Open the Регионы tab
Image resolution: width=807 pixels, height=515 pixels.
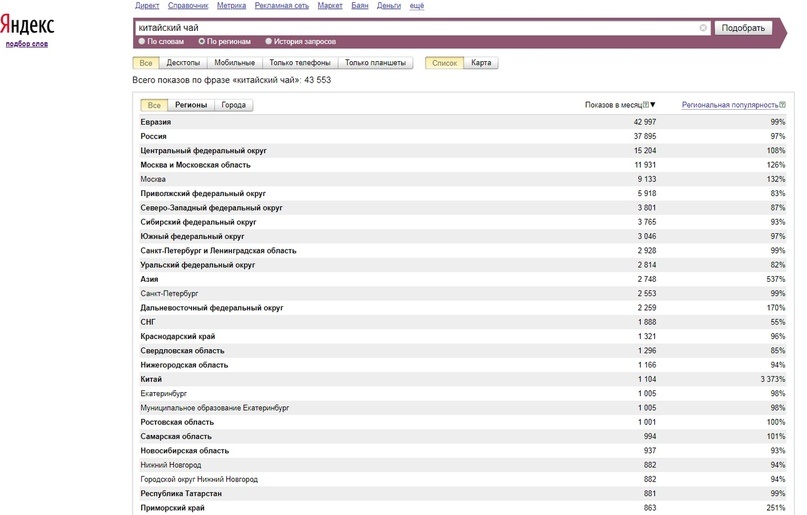(x=190, y=105)
